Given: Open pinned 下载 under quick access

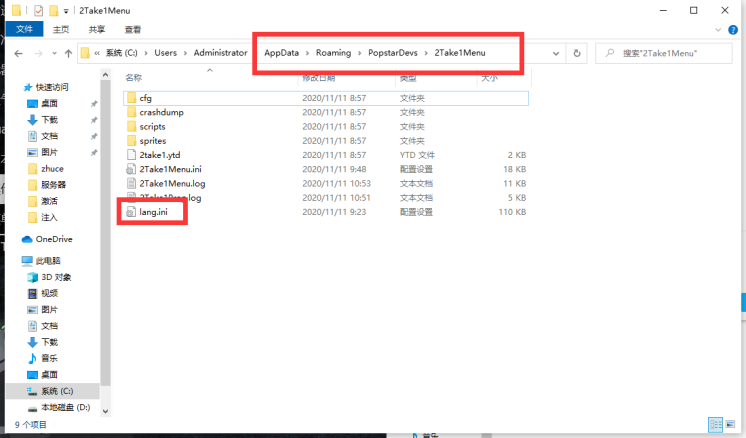Looking at the screenshot, I should coord(43,119).
